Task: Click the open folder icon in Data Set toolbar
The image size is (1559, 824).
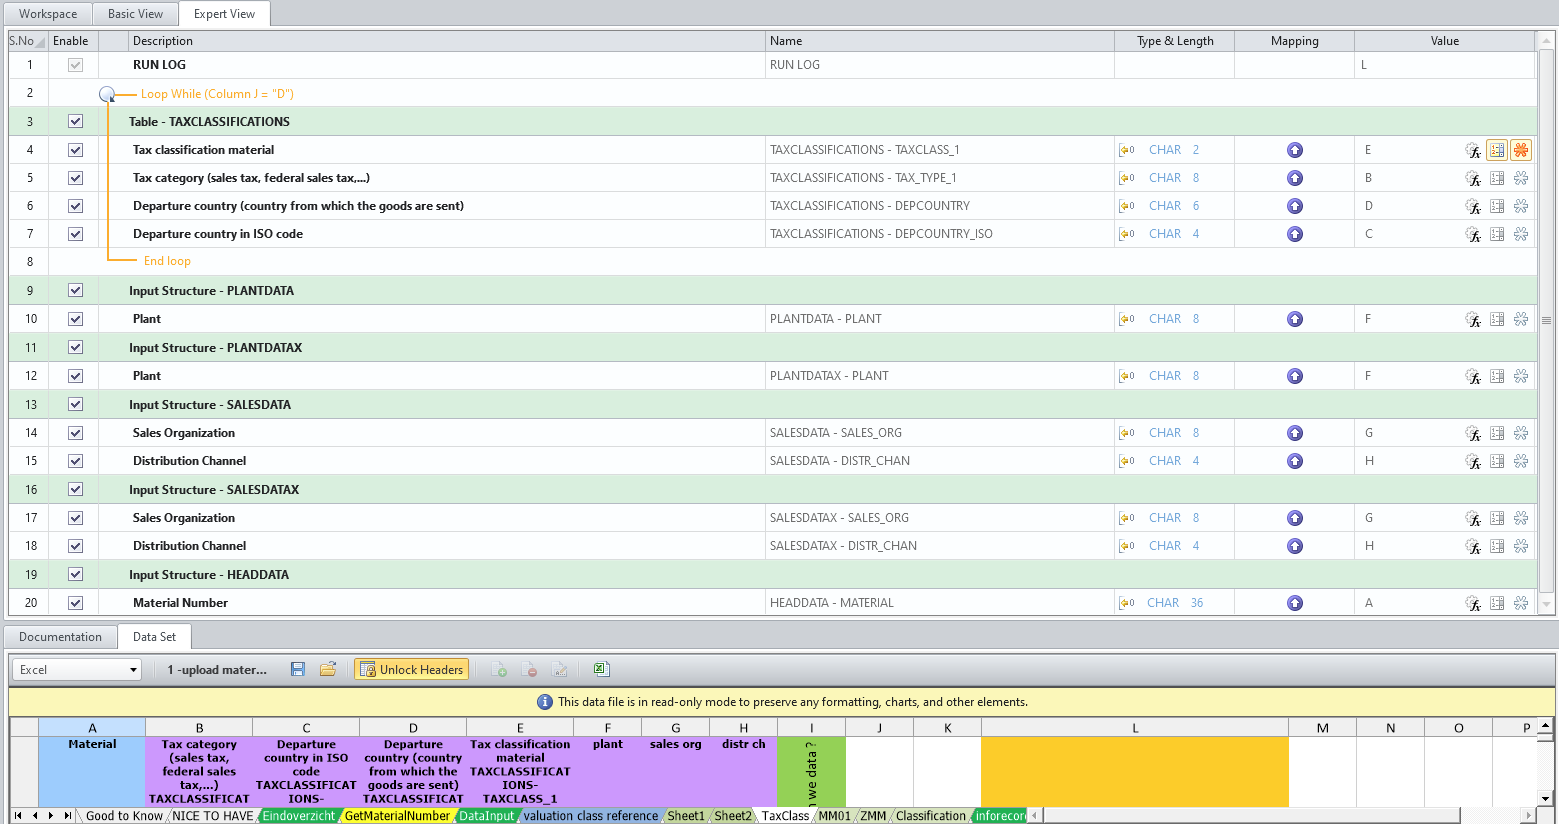Action: click(327, 669)
